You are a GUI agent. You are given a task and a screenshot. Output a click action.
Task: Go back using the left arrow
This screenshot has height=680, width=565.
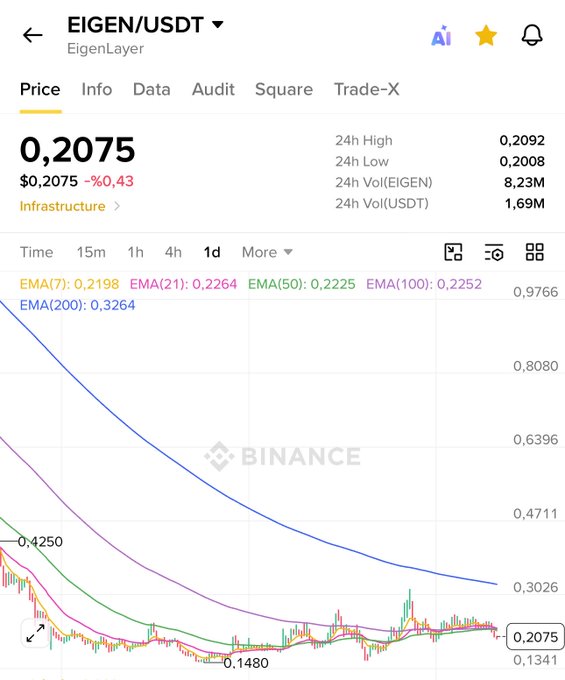coord(33,35)
